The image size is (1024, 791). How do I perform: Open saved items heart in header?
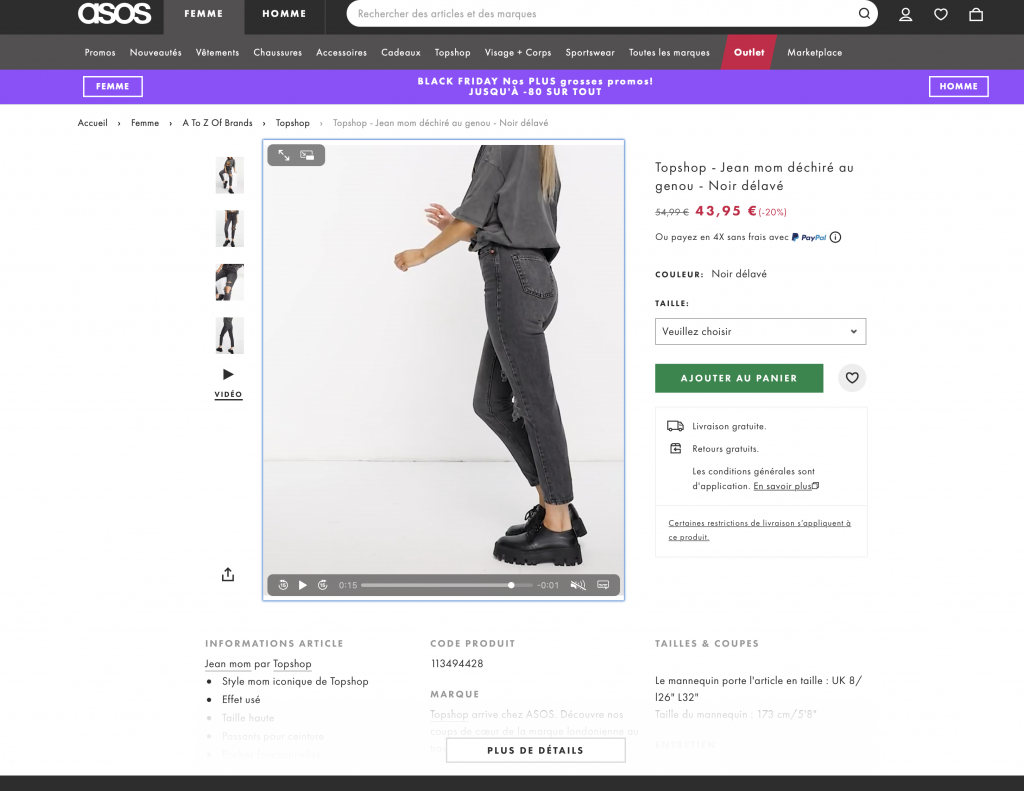point(940,14)
